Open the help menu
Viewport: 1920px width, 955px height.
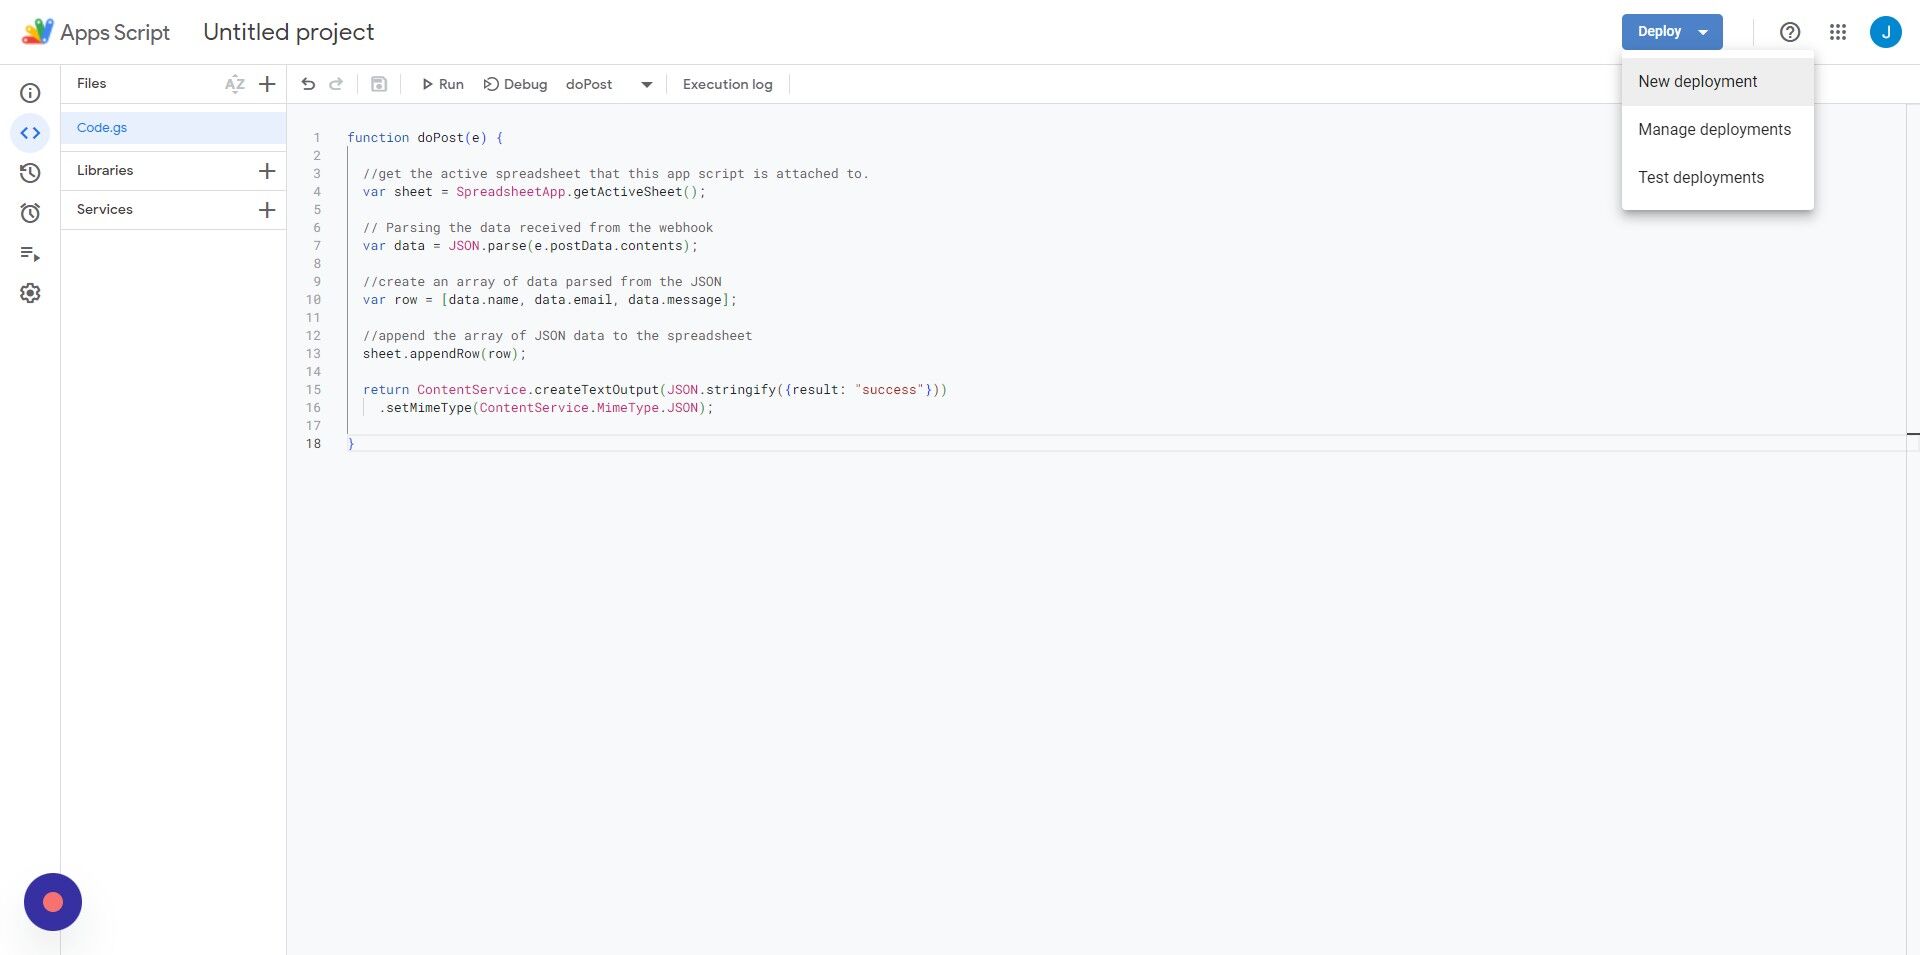[x=1789, y=31]
